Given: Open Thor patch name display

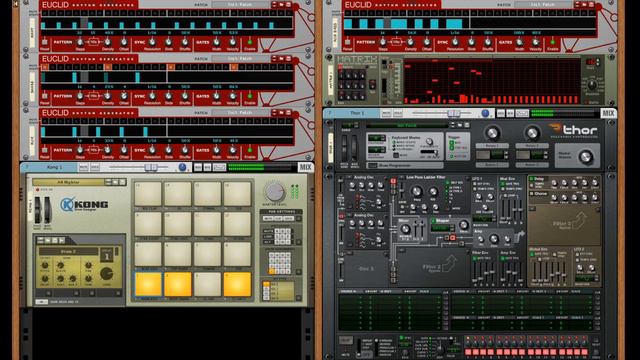Looking at the screenshot, I should click(x=406, y=125).
